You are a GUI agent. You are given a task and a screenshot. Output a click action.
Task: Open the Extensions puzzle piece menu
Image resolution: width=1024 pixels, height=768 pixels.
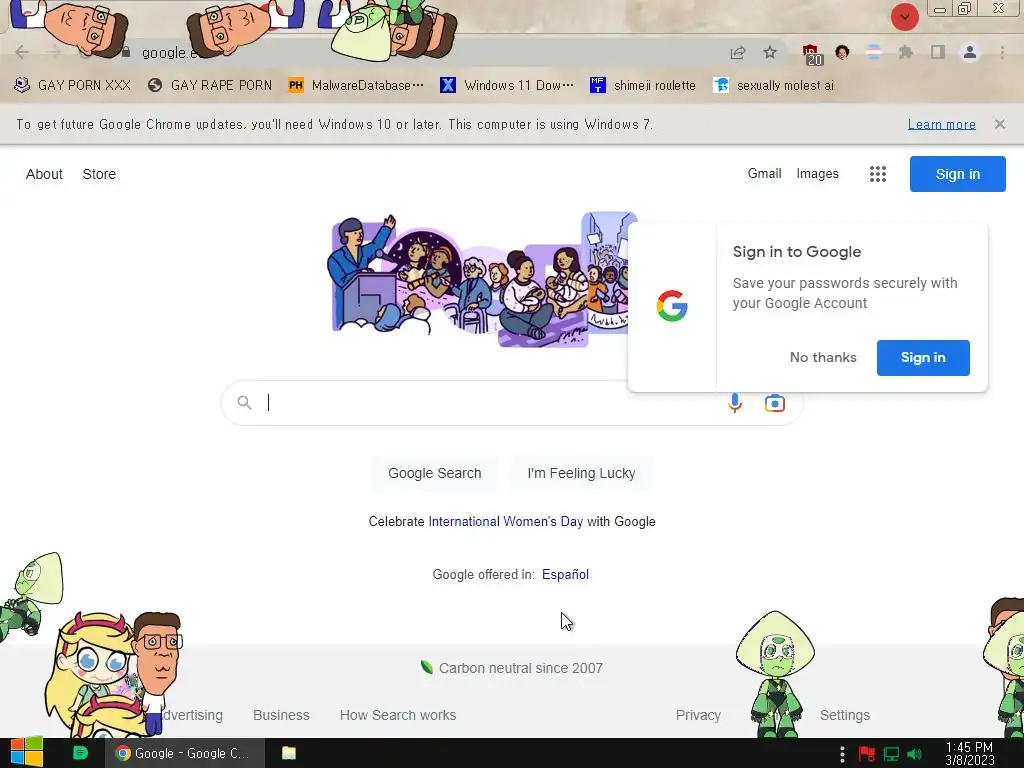pos(905,52)
